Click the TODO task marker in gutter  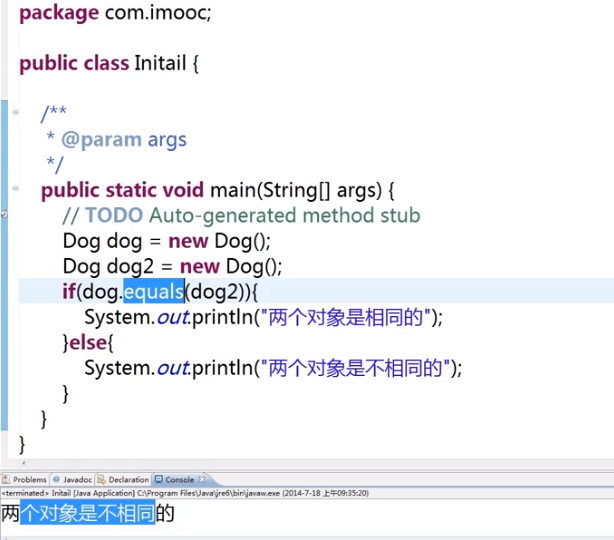[4, 214]
